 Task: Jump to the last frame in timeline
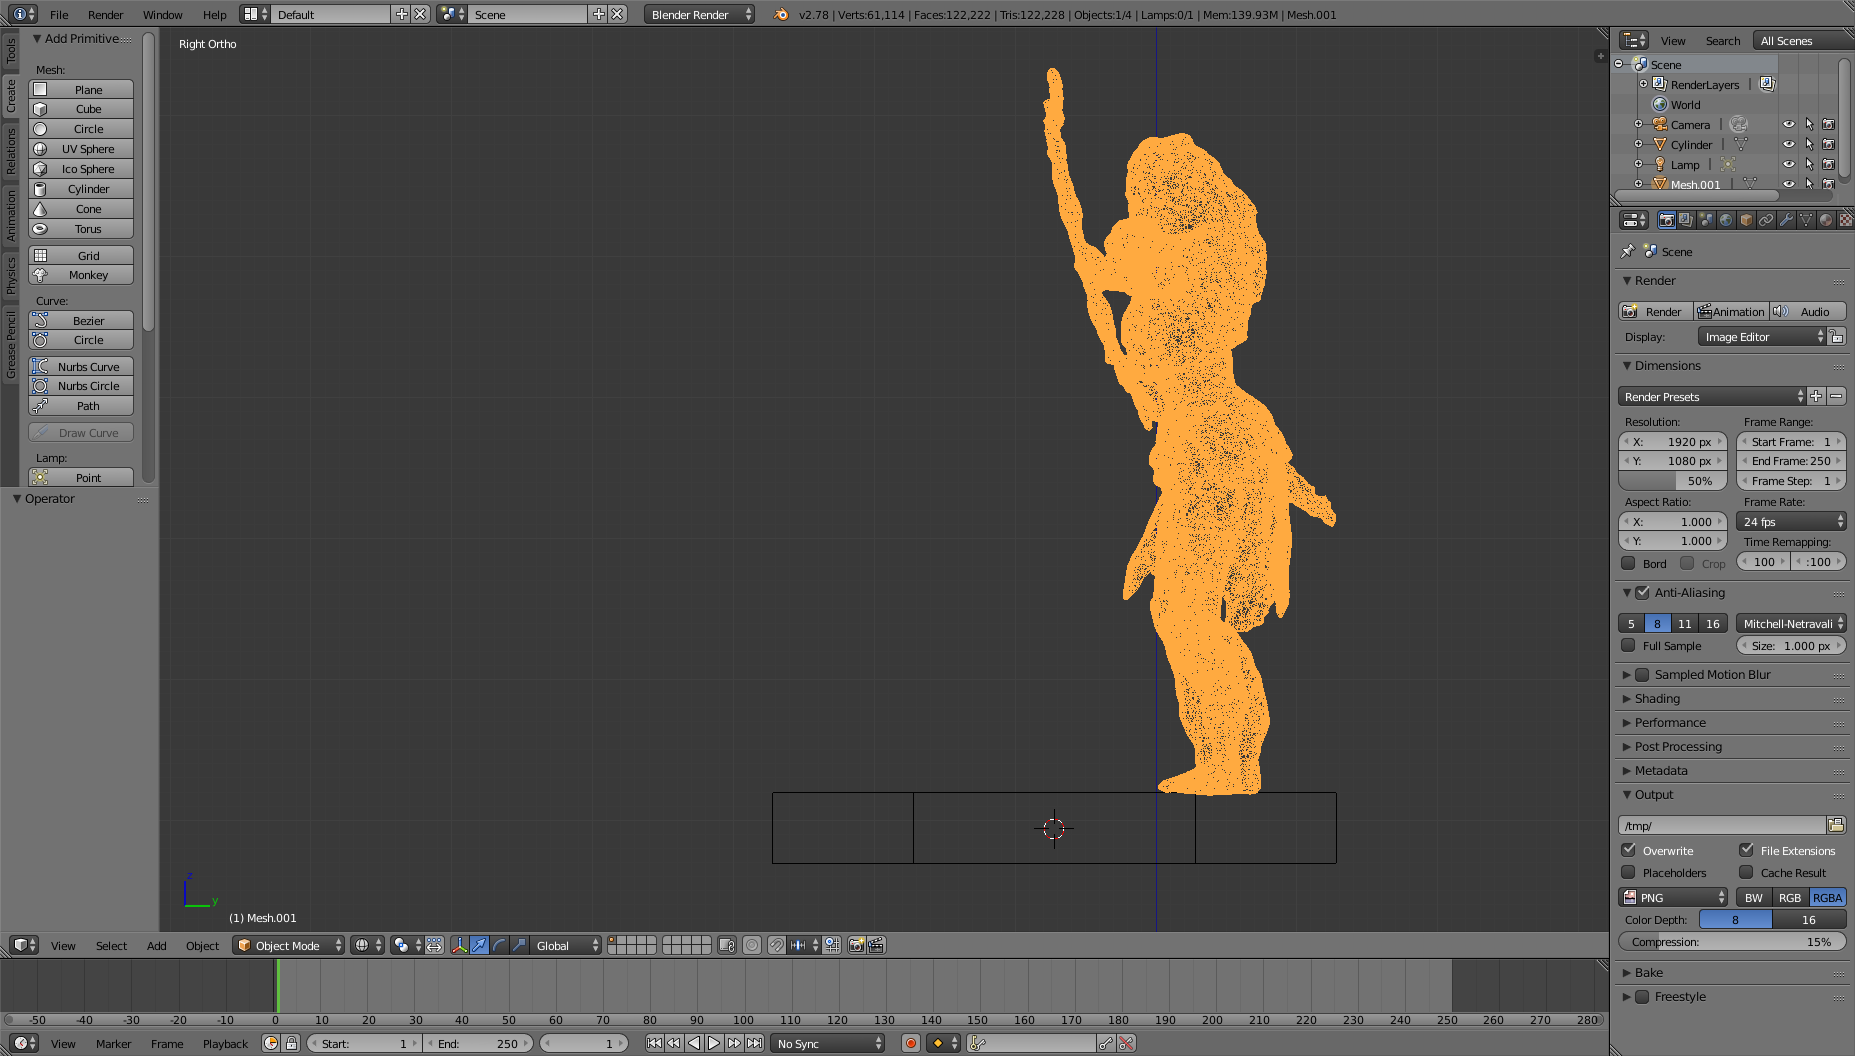click(754, 1043)
